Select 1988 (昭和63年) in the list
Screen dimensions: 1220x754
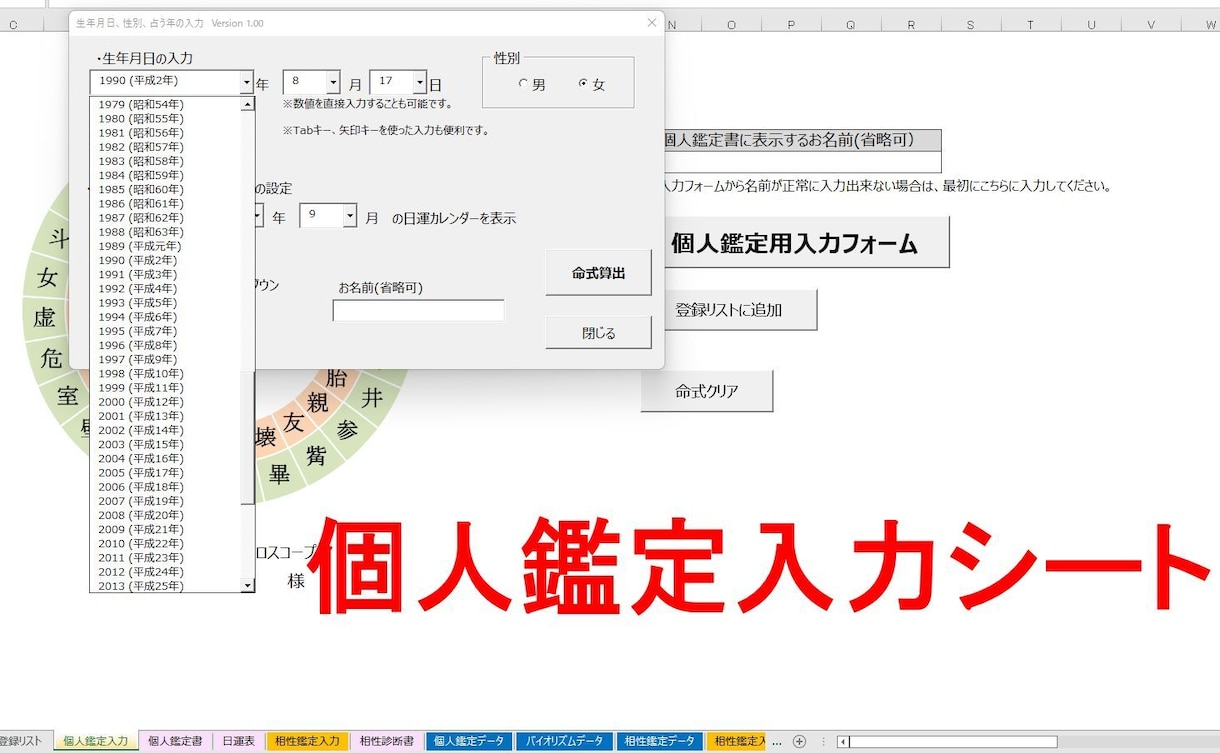click(166, 231)
